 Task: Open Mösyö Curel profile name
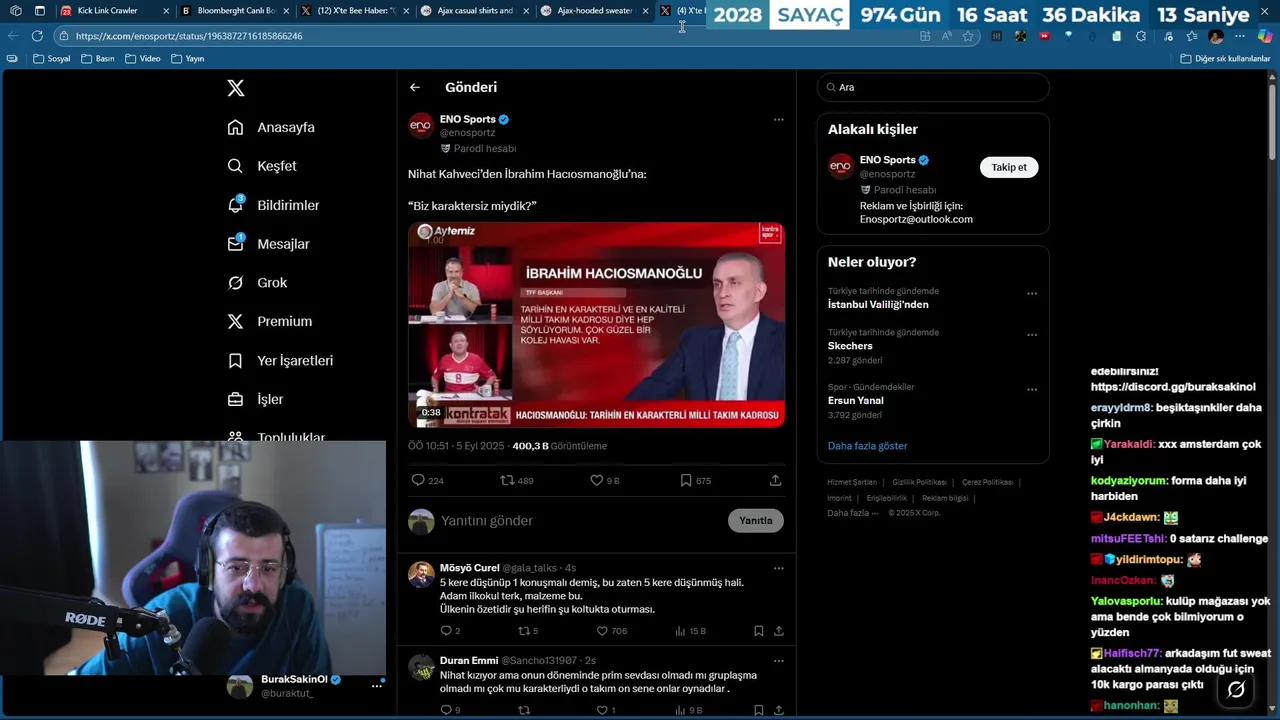pos(469,568)
